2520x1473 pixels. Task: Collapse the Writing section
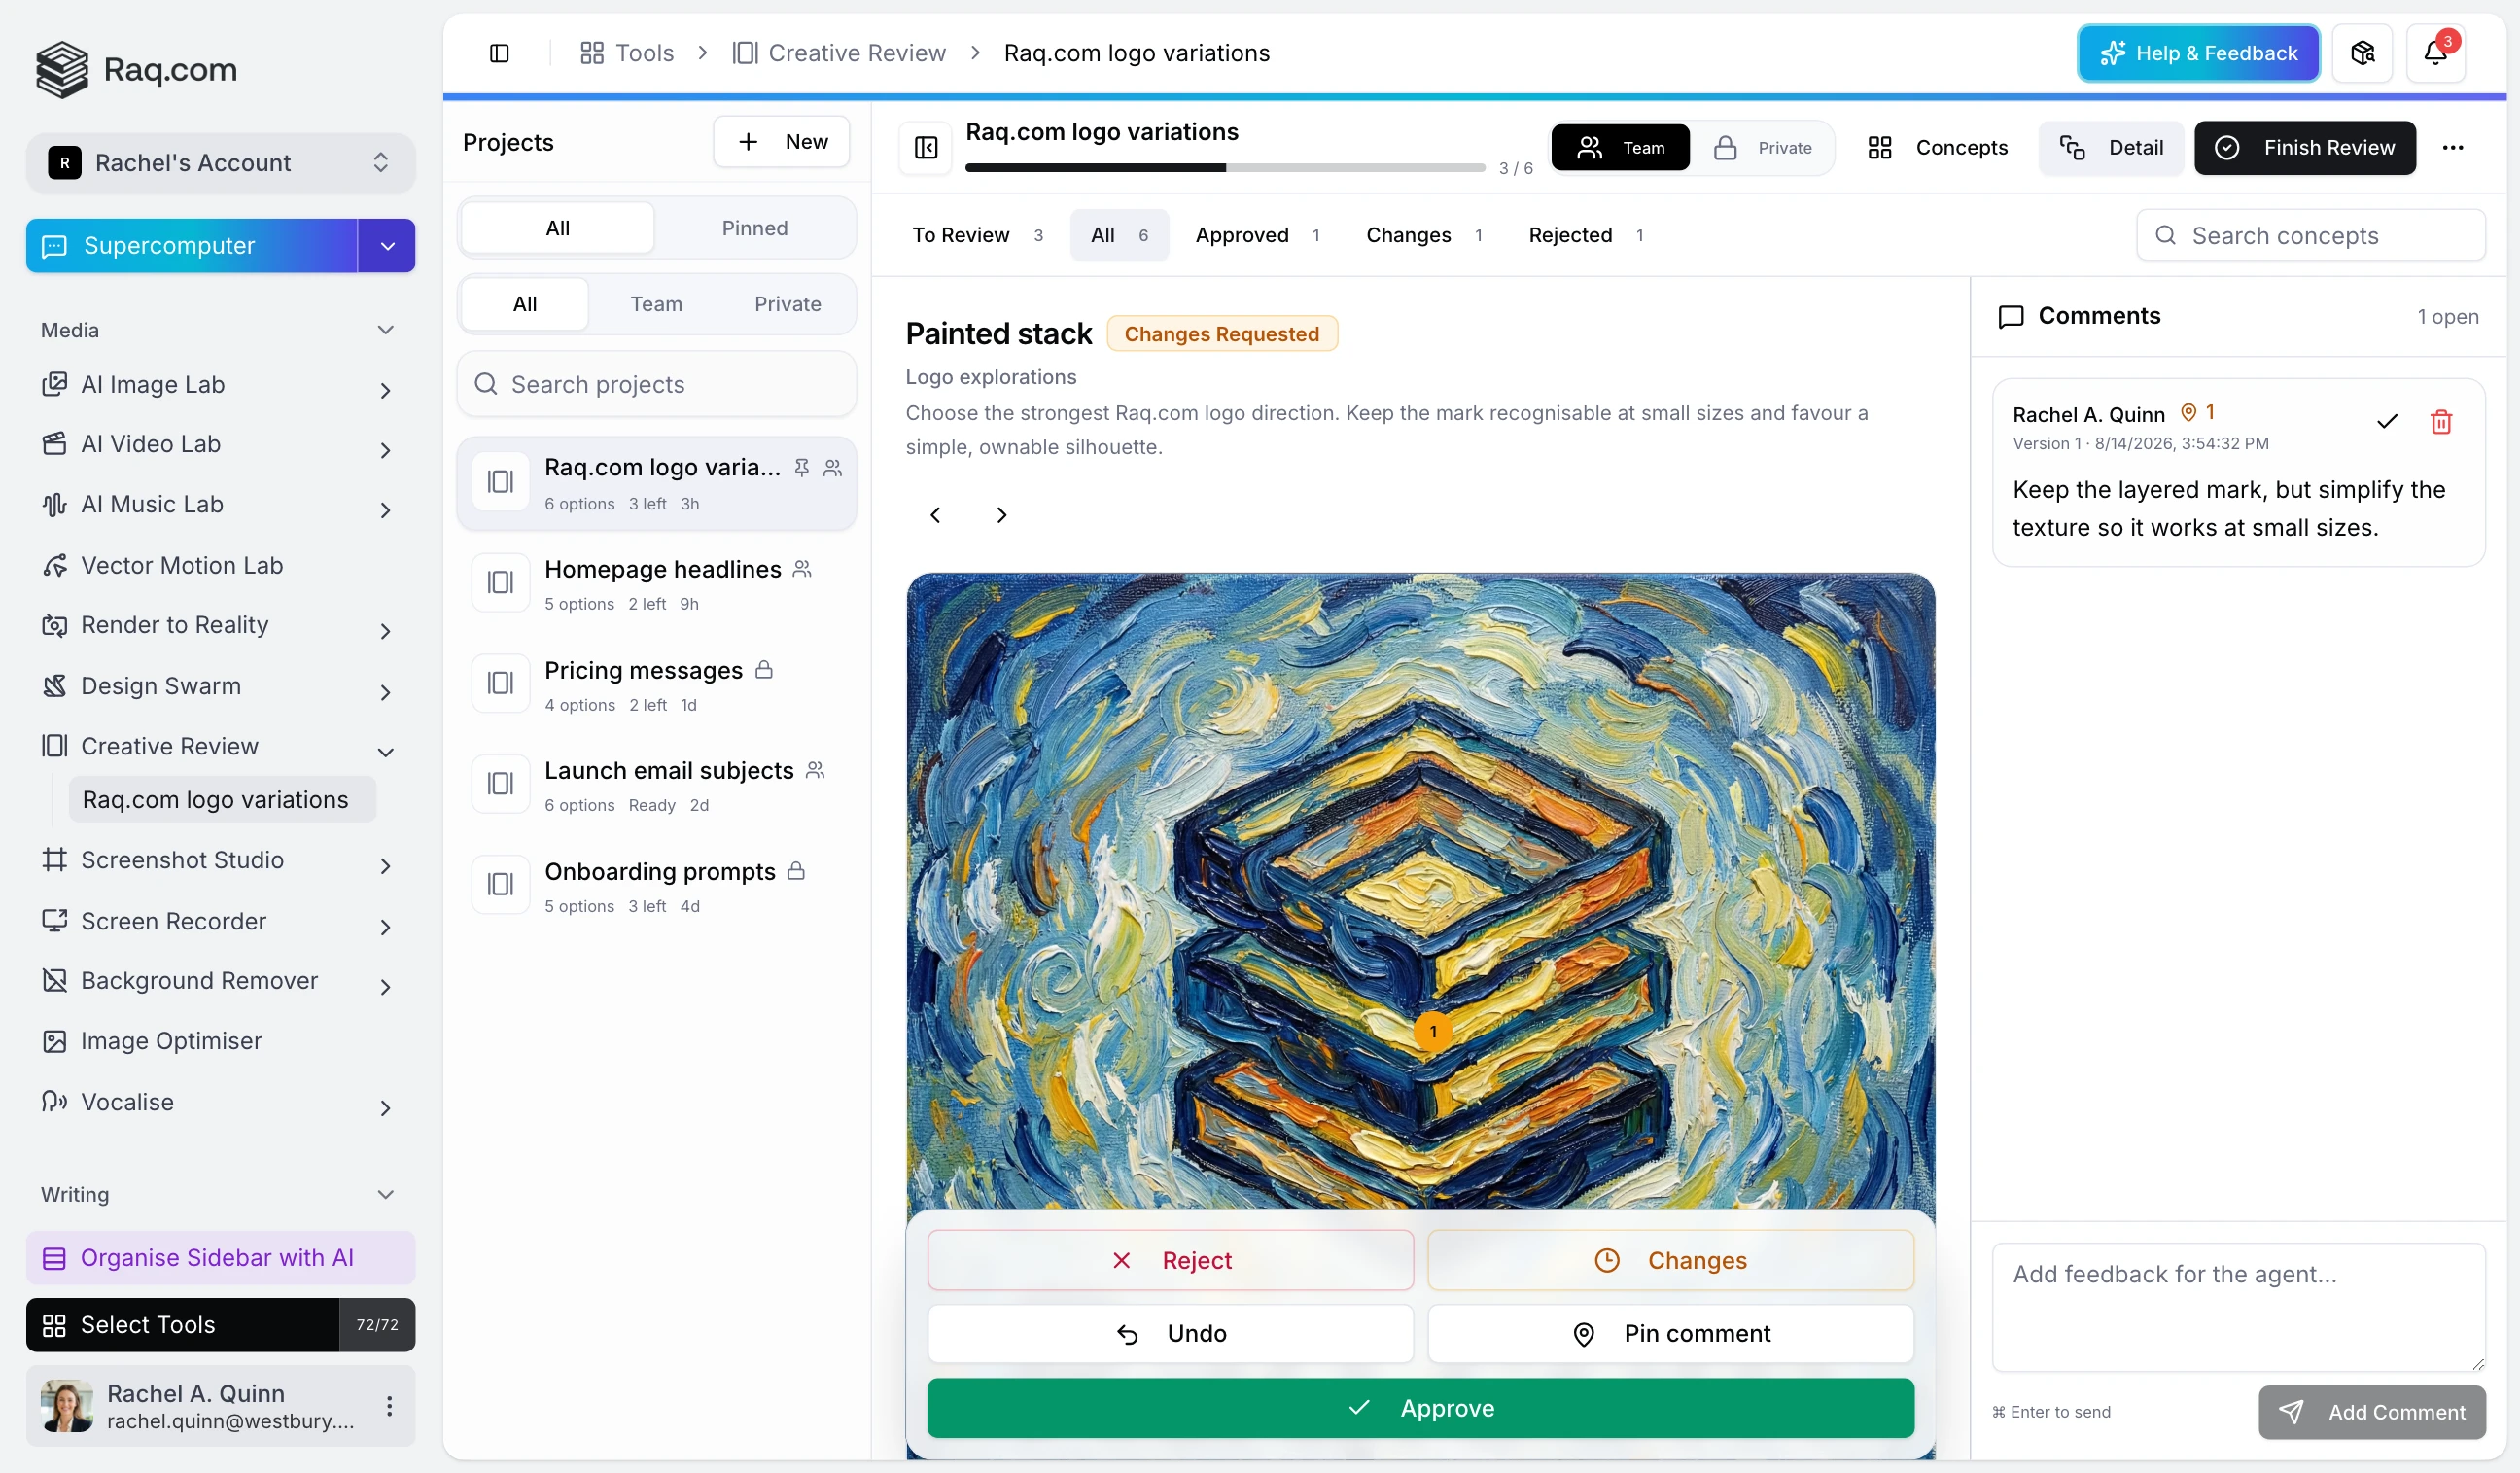point(385,1195)
